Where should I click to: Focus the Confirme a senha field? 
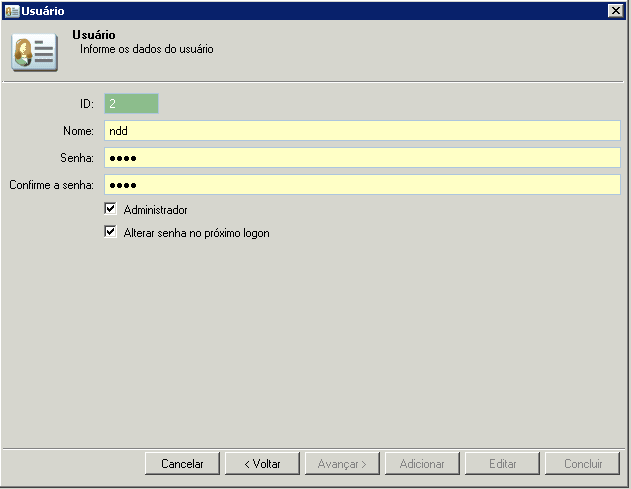point(362,185)
